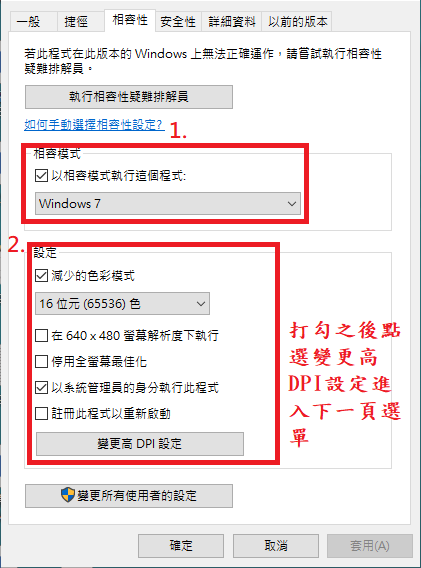Uncheck 減少的色彩模式 checkbox
This screenshot has width=421, height=568.
point(41,276)
